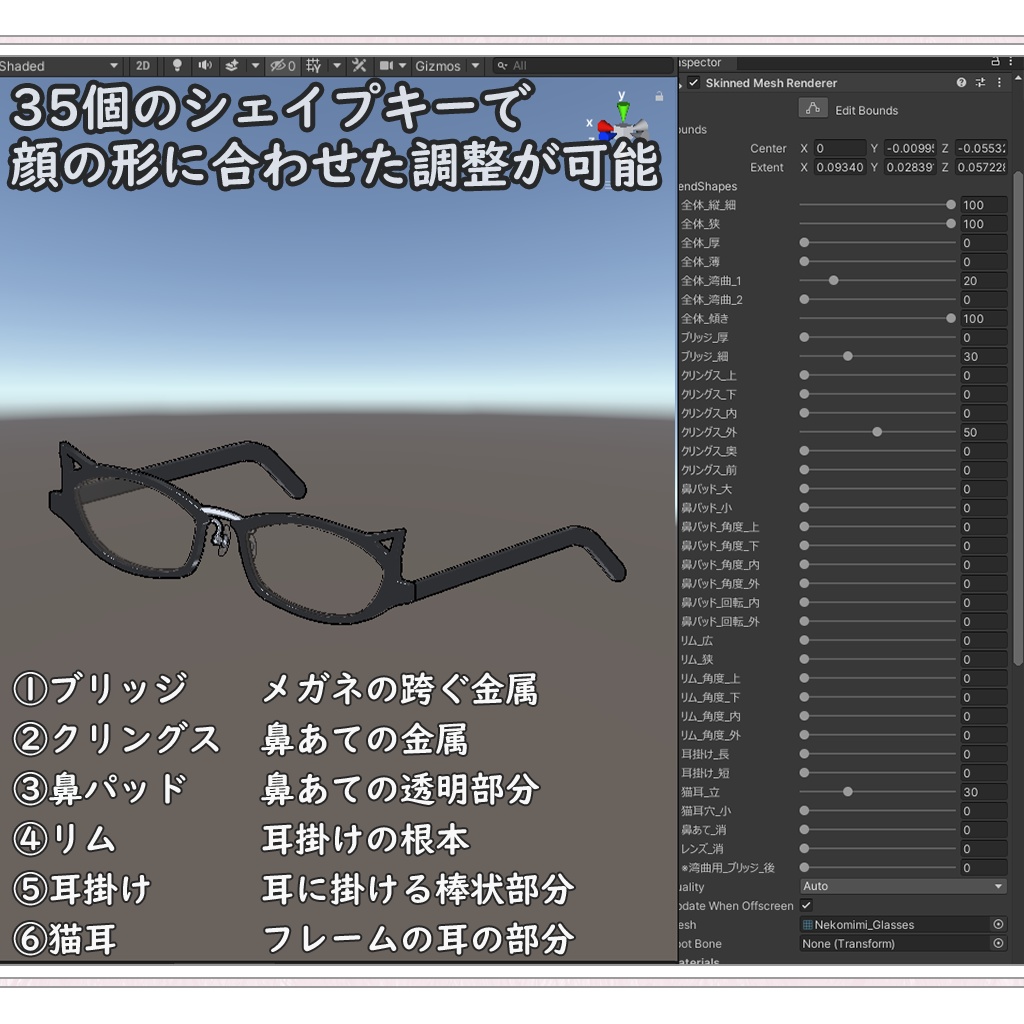Click the grid visibility icon in the toolbar
The height and width of the screenshot is (1024, 1024).
click(315, 66)
